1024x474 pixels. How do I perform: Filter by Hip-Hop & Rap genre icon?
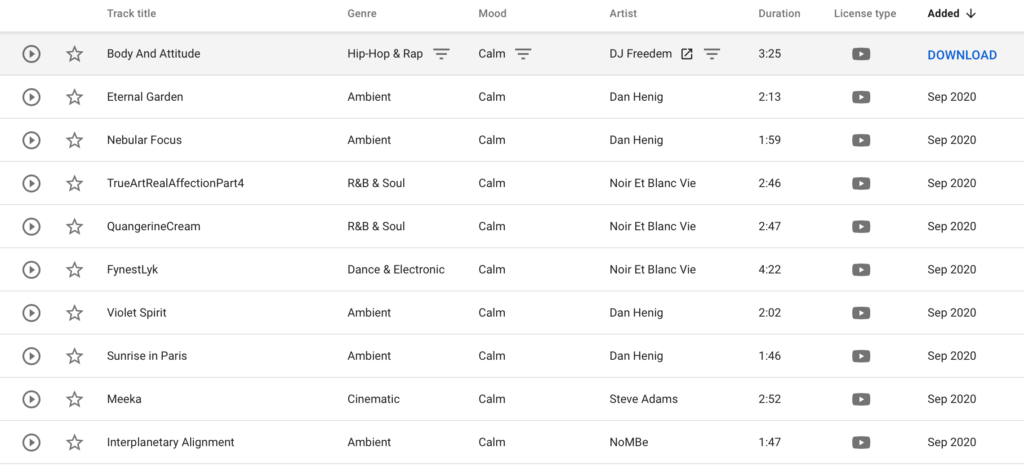pos(442,54)
